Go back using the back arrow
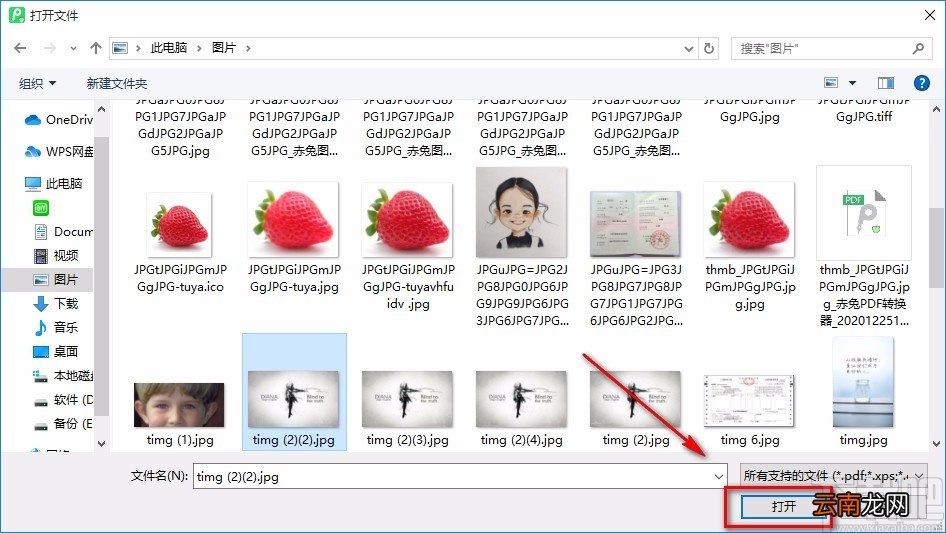Image resolution: width=946 pixels, height=533 pixels. tap(20, 48)
